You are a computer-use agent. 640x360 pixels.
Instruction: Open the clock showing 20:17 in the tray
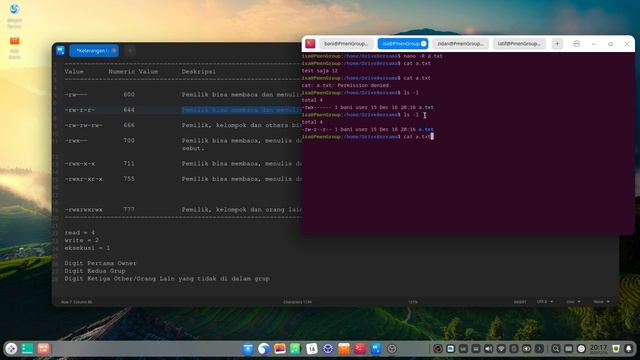pyautogui.click(x=598, y=349)
